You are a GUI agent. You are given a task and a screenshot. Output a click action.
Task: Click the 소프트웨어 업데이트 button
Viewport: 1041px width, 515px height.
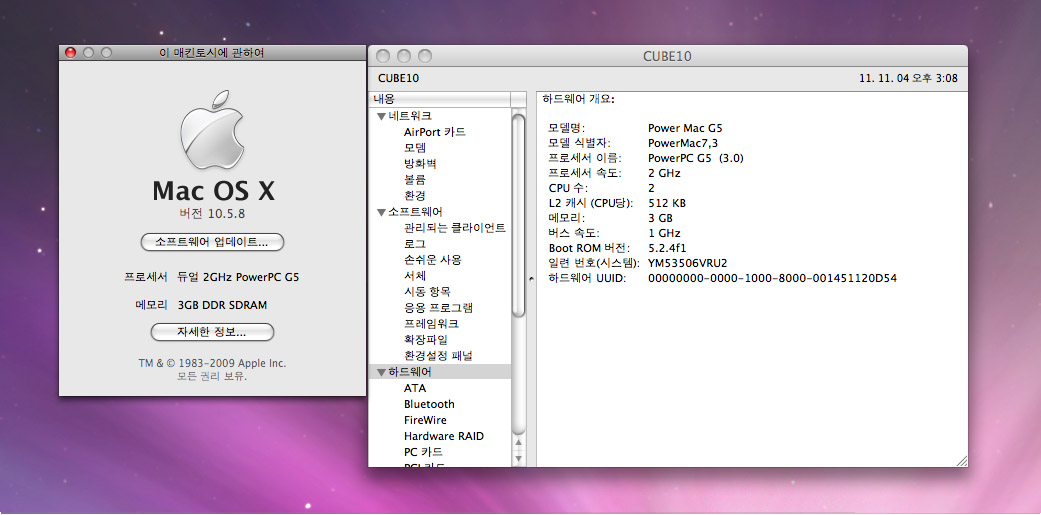212,242
